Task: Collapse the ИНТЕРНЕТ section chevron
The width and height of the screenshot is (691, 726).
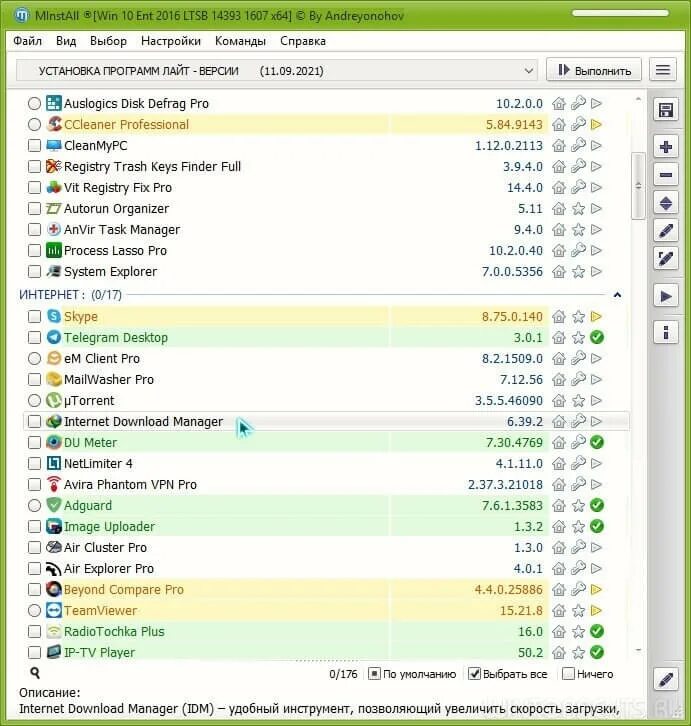Action: click(617, 294)
